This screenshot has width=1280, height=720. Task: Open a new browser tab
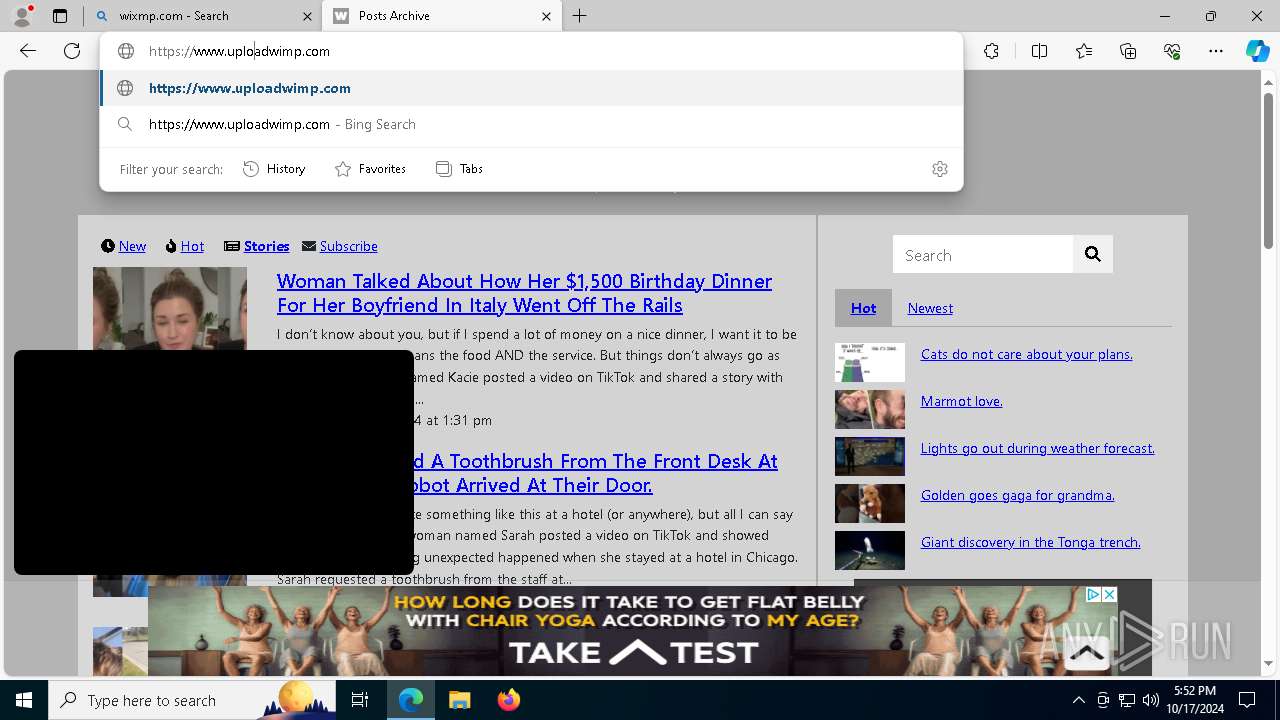pyautogui.click(x=580, y=16)
